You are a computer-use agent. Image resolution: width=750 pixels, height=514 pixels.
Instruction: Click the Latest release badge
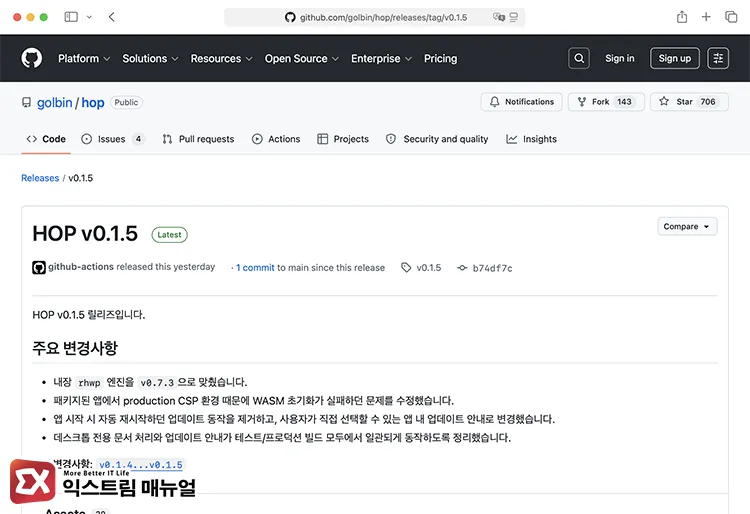click(x=169, y=235)
